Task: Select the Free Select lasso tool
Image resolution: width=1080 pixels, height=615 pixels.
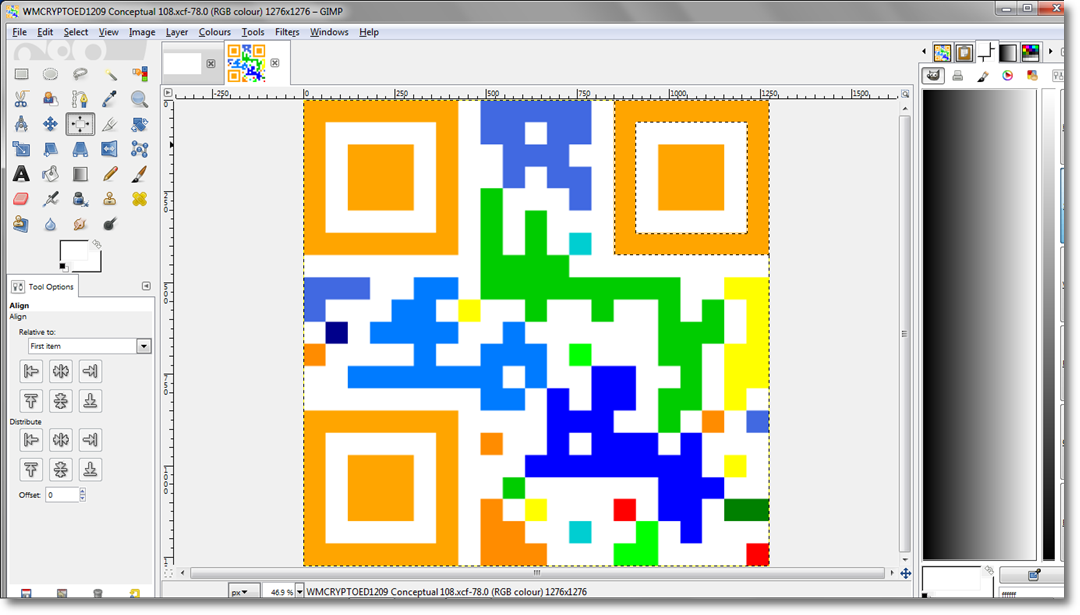Action: [x=80, y=74]
